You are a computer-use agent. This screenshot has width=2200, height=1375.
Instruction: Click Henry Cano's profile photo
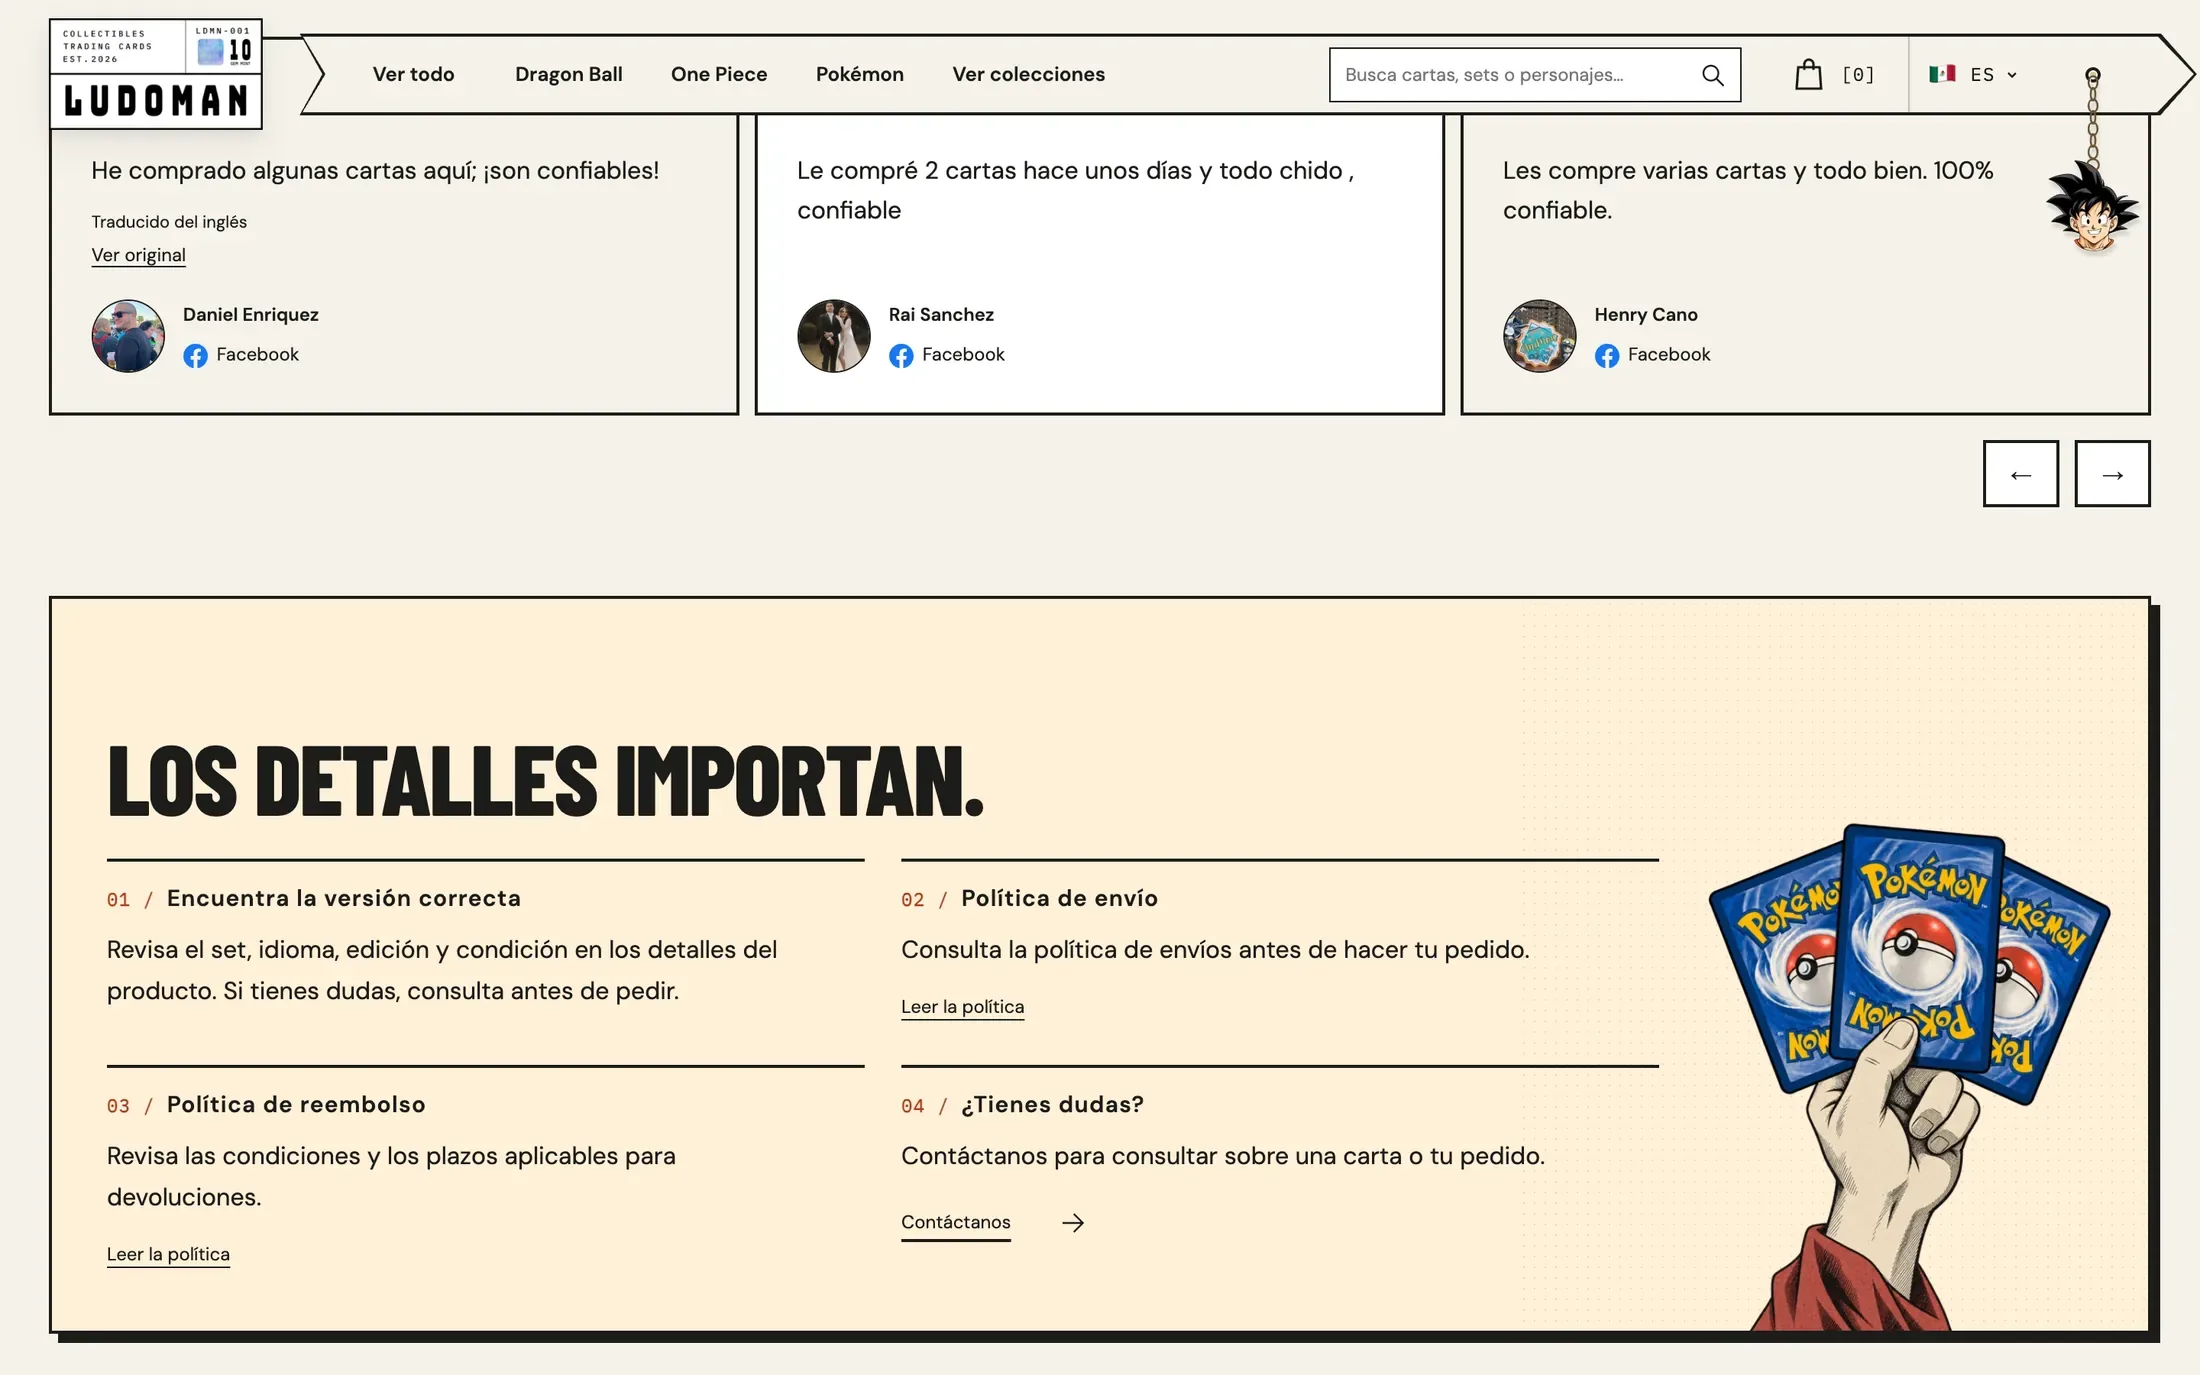pos(1540,336)
